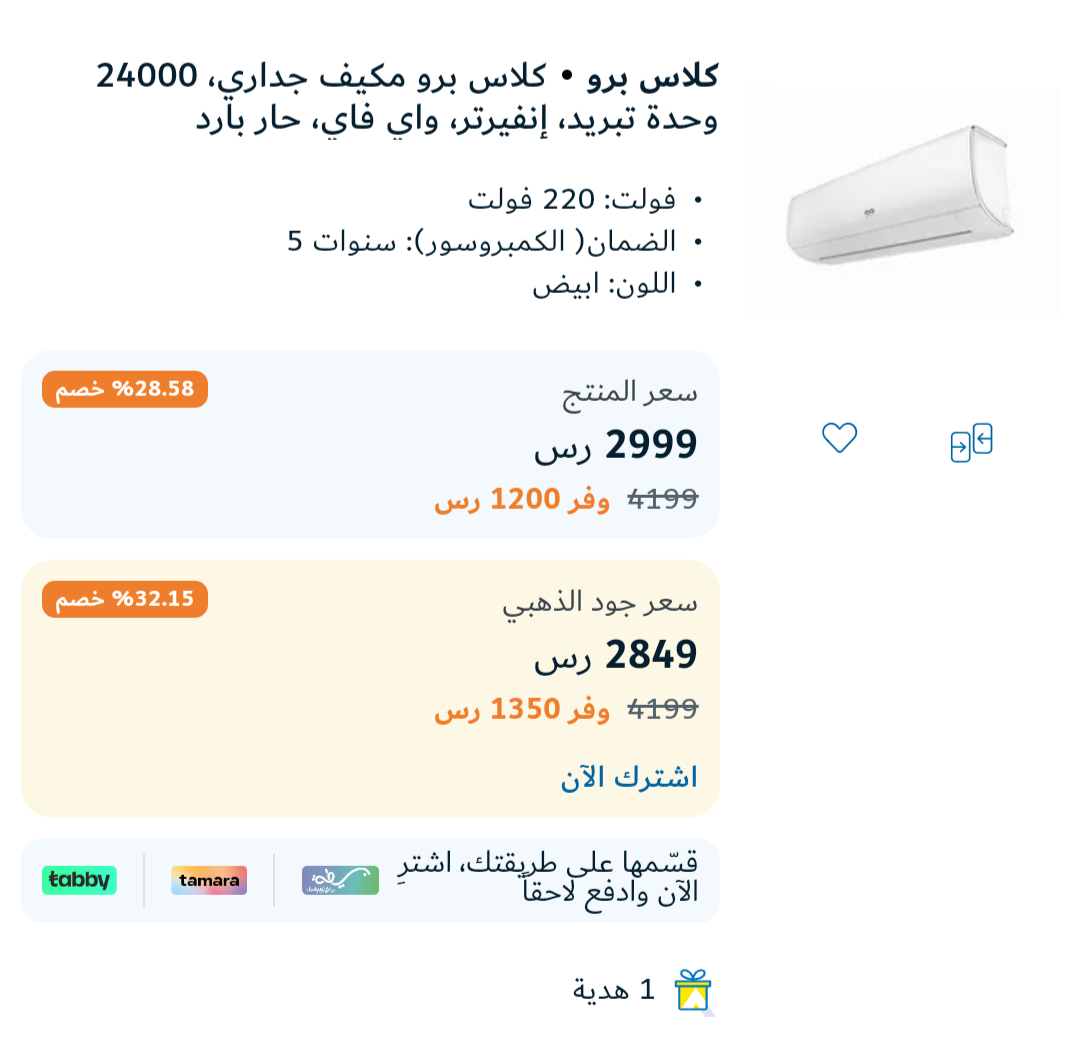This screenshot has height=1060, width=1080.
Task: Click the purple-green installment provider logo
Action: [x=340, y=880]
